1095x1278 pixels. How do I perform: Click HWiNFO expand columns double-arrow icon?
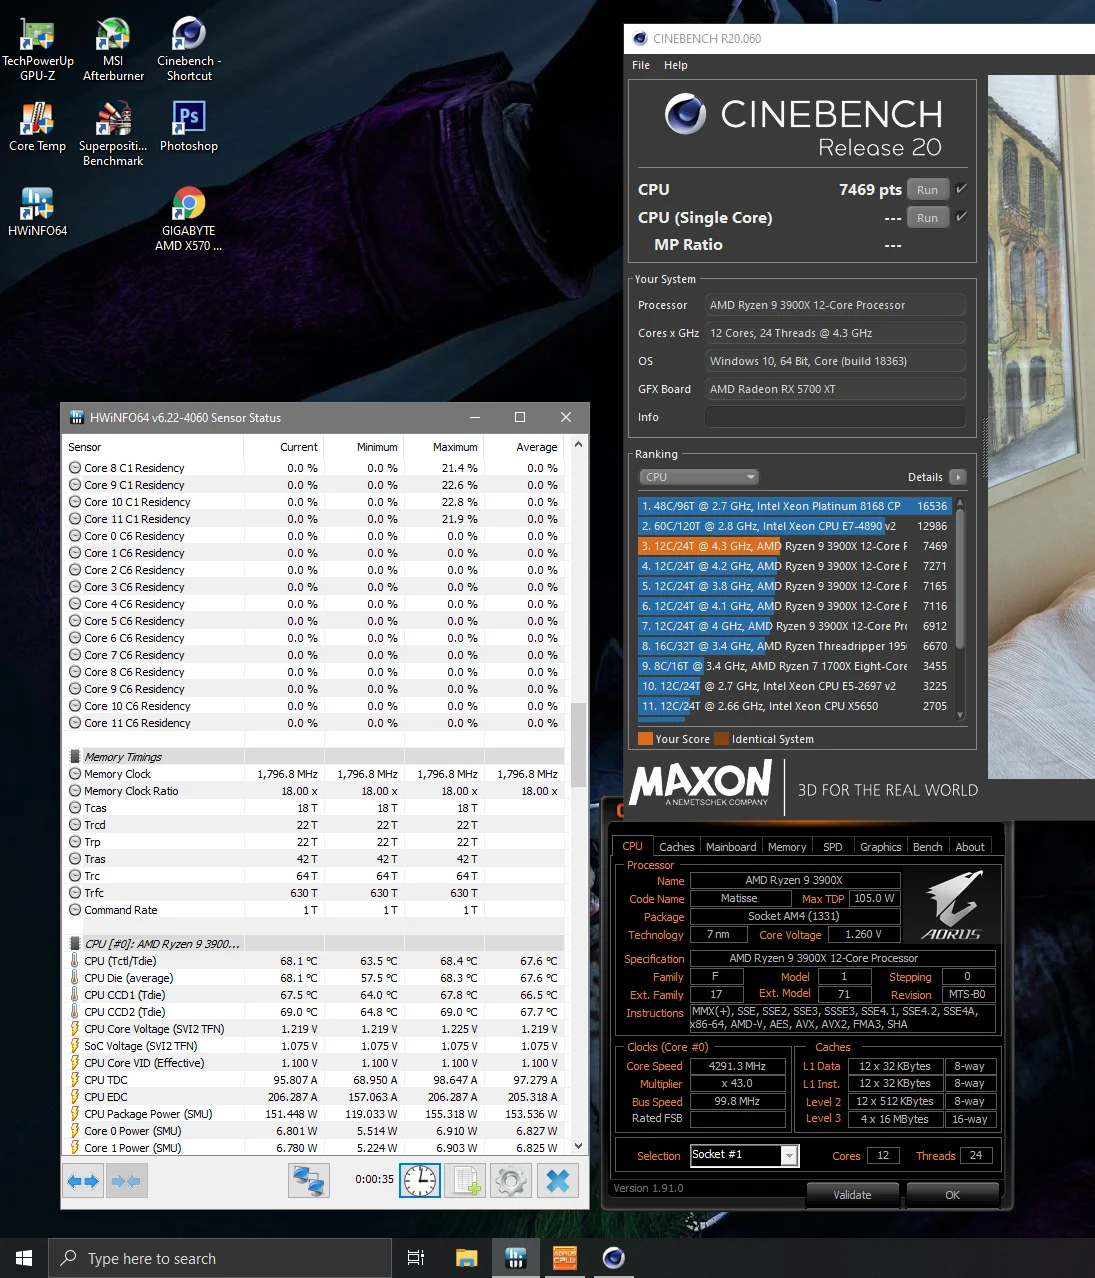(84, 1181)
